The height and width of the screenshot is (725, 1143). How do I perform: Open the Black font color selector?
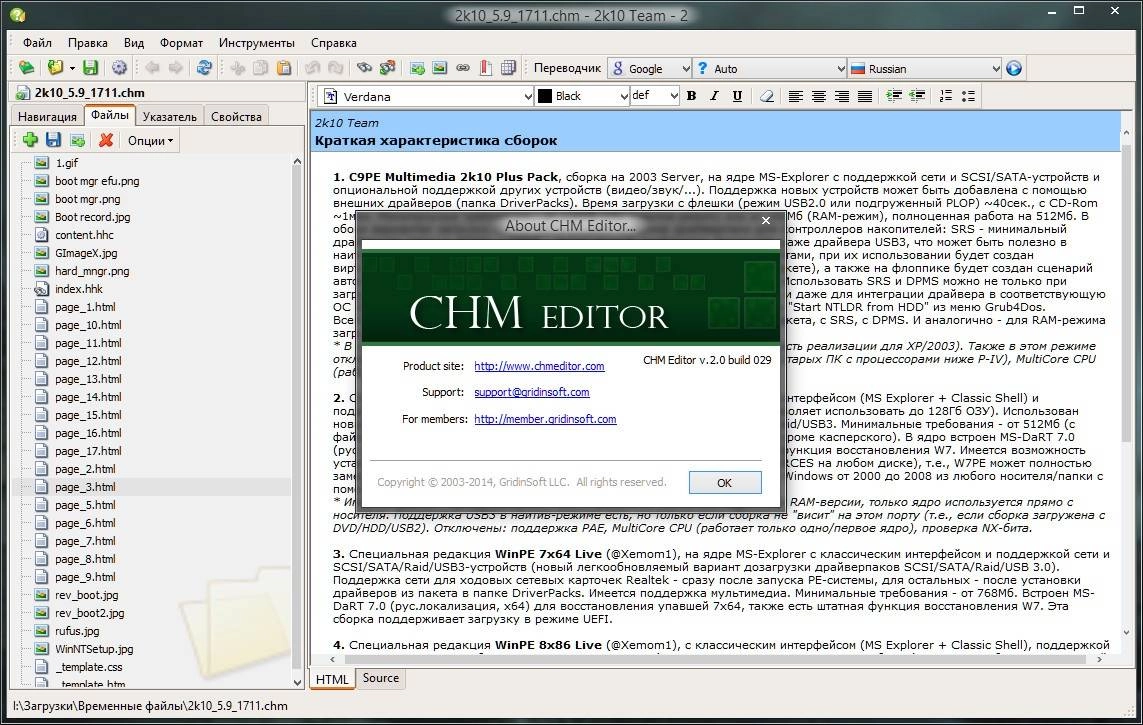pyautogui.click(x=582, y=96)
